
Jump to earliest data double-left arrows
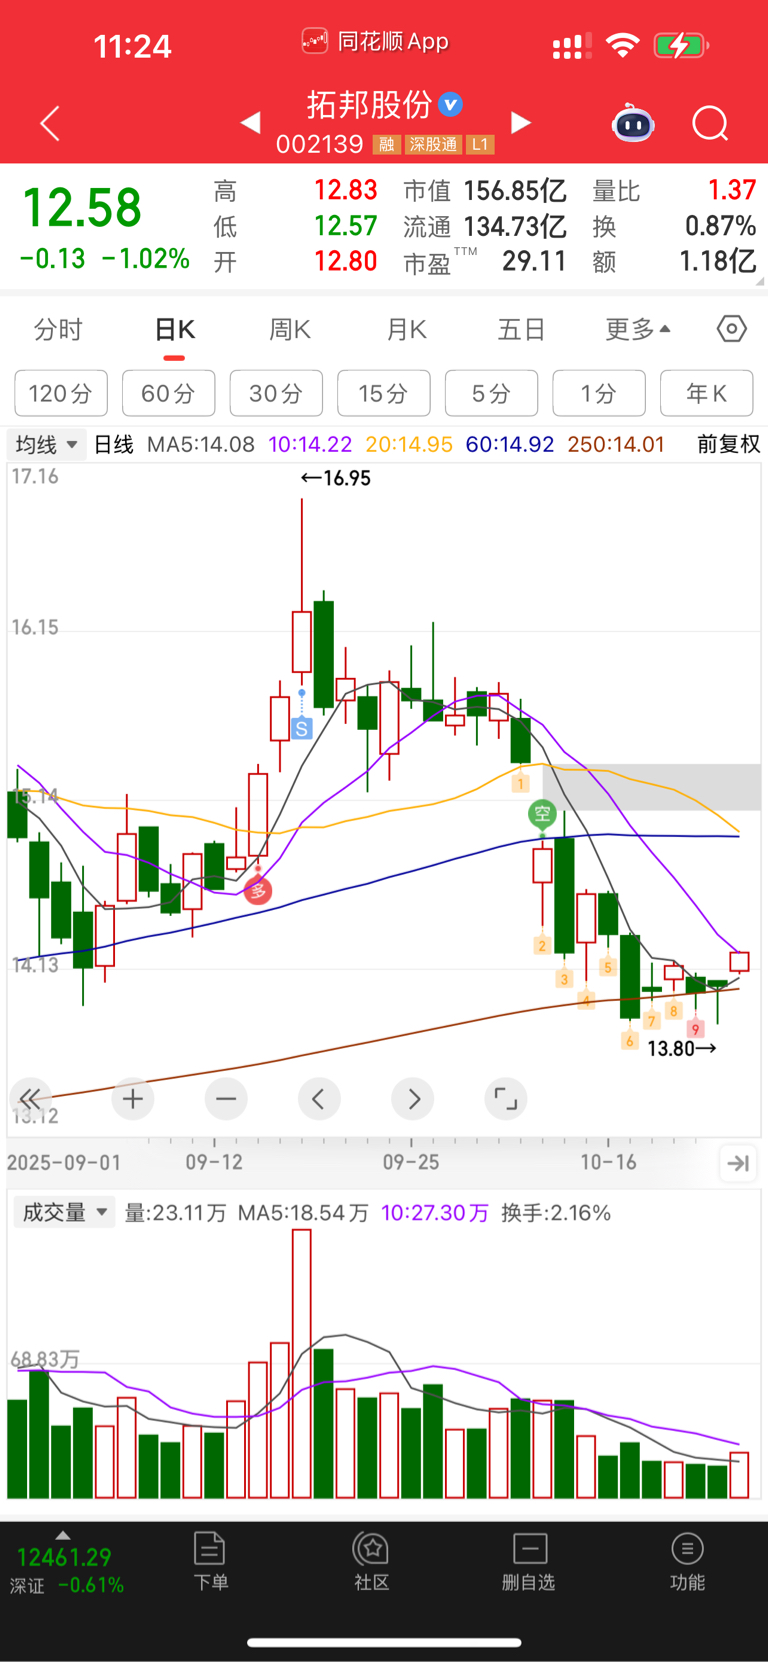(30, 1099)
